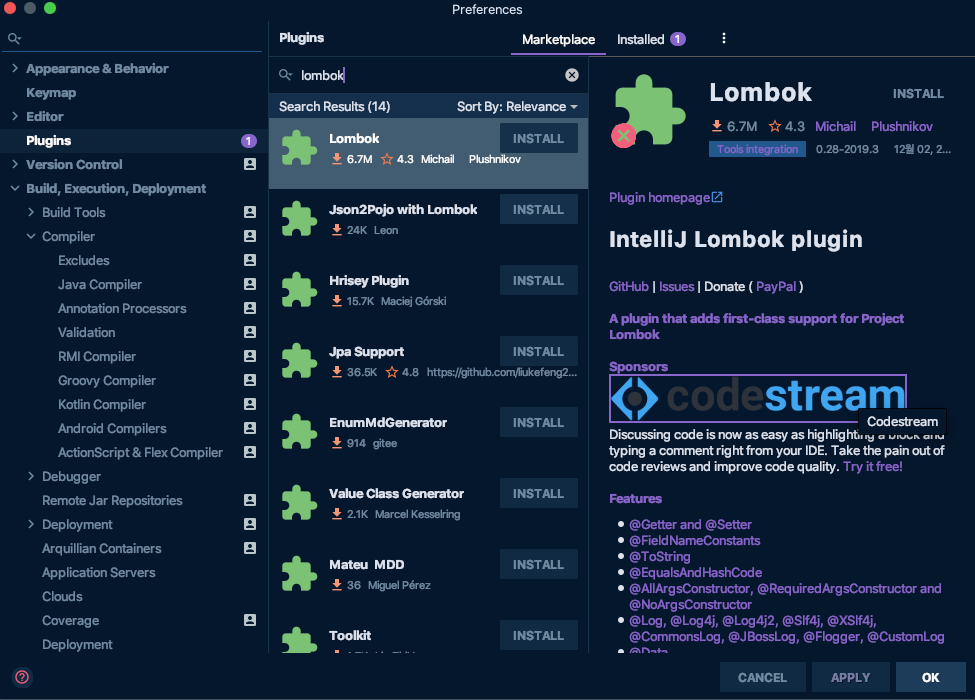Click project-level icon next to Java Compiler
This screenshot has height=700, width=975.
pos(250,284)
